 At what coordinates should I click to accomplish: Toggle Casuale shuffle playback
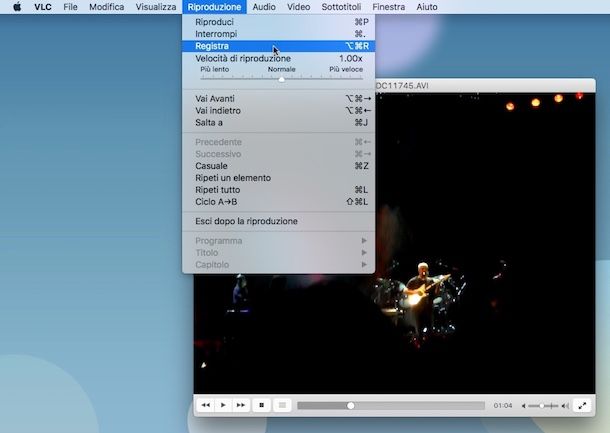click(279, 166)
